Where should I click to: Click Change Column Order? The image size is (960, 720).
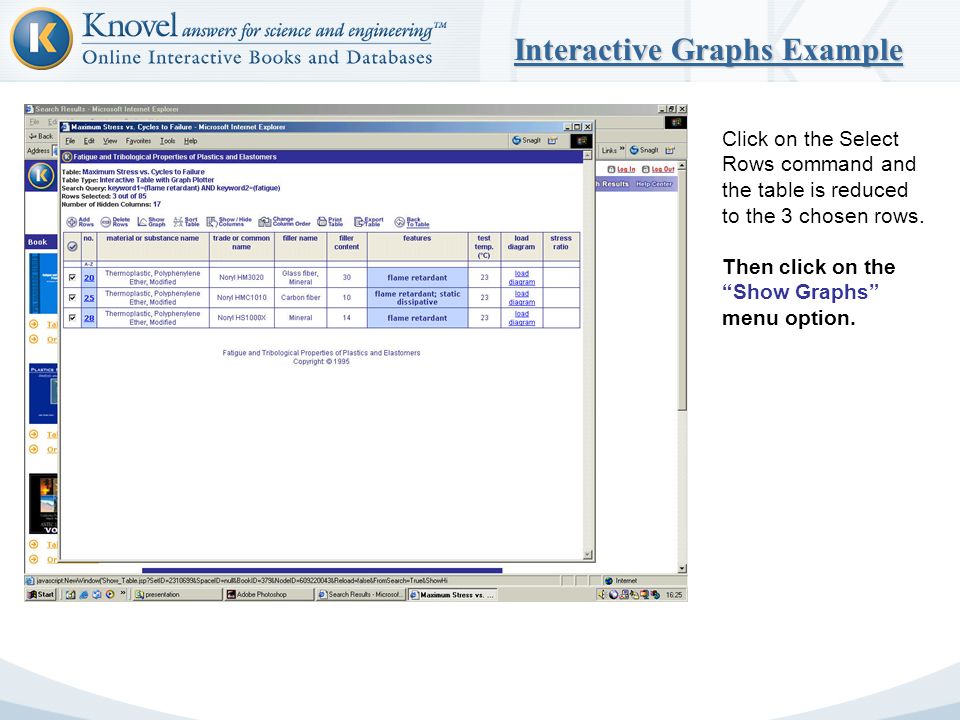pos(284,222)
